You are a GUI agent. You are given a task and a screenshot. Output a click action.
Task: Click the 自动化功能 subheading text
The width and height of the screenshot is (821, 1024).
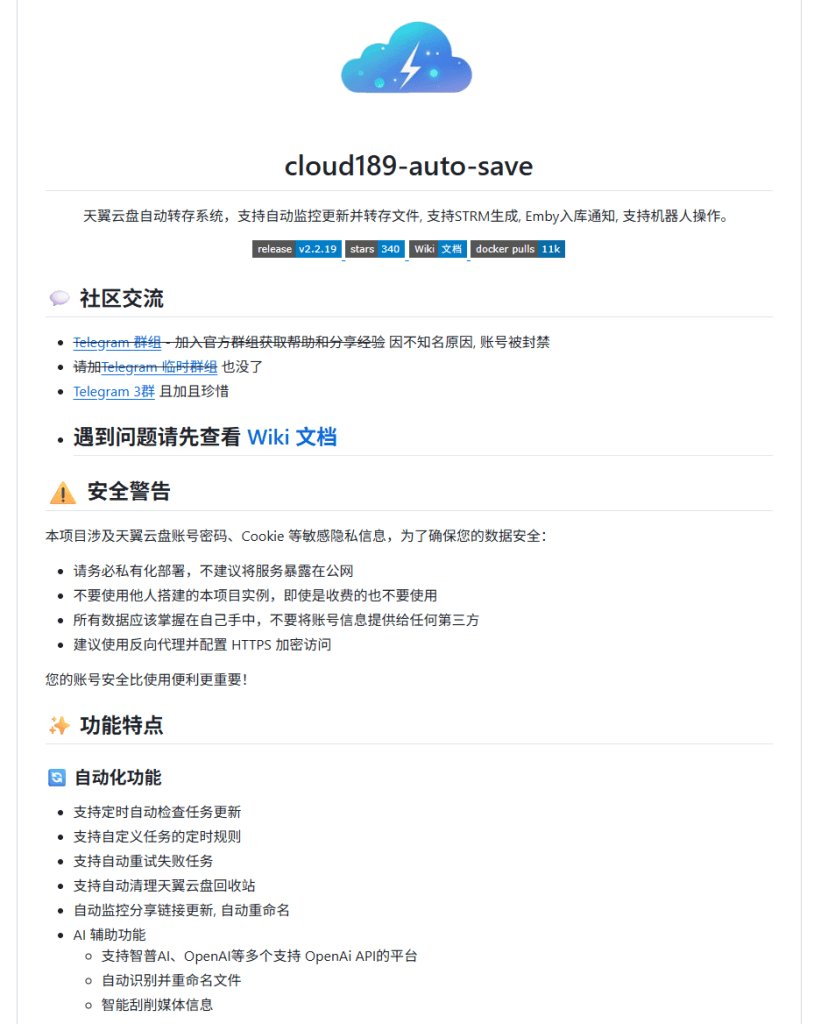pos(118,777)
